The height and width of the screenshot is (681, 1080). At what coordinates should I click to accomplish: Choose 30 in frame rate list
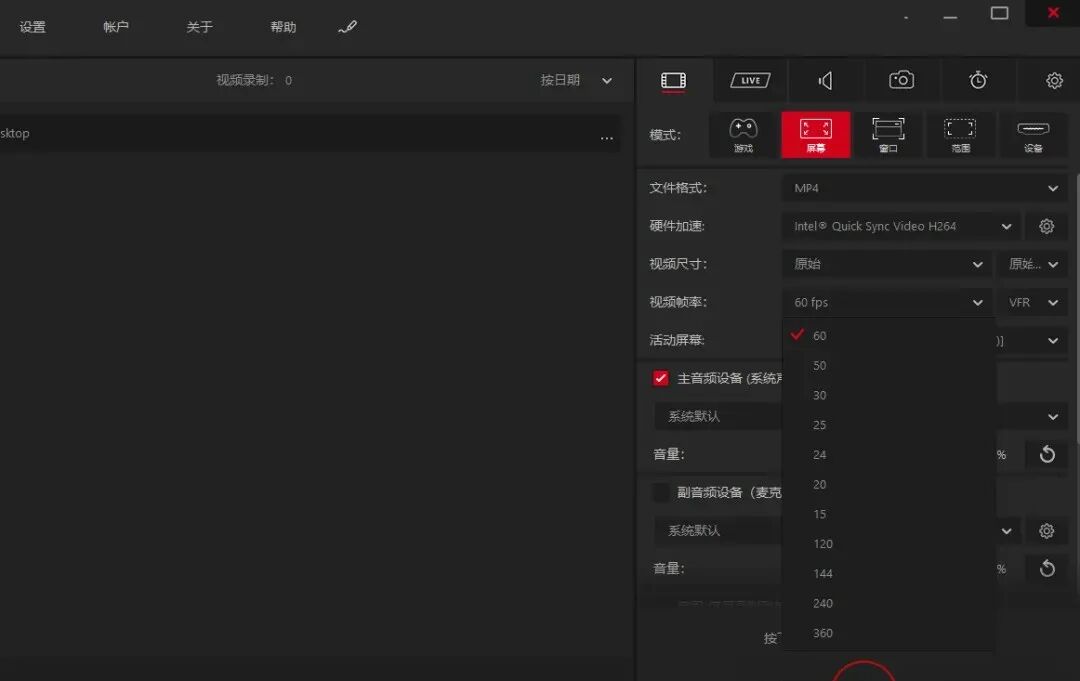(889, 395)
